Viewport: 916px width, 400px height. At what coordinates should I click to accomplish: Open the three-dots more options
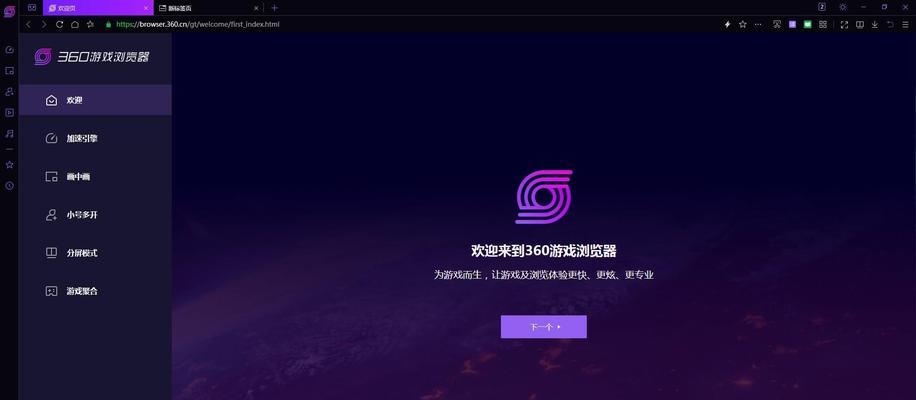[x=758, y=25]
